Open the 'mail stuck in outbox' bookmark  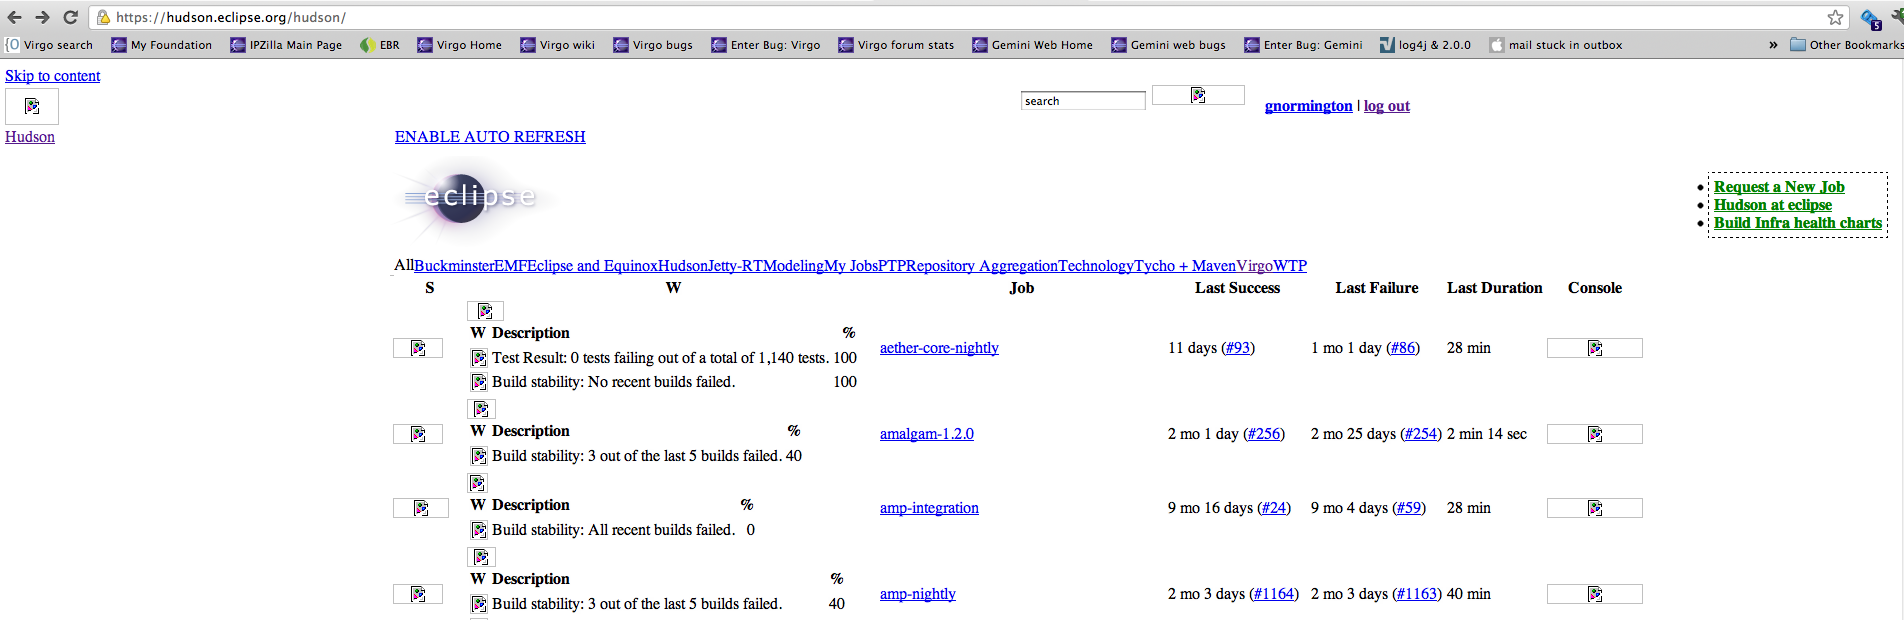tap(1556, 45)
